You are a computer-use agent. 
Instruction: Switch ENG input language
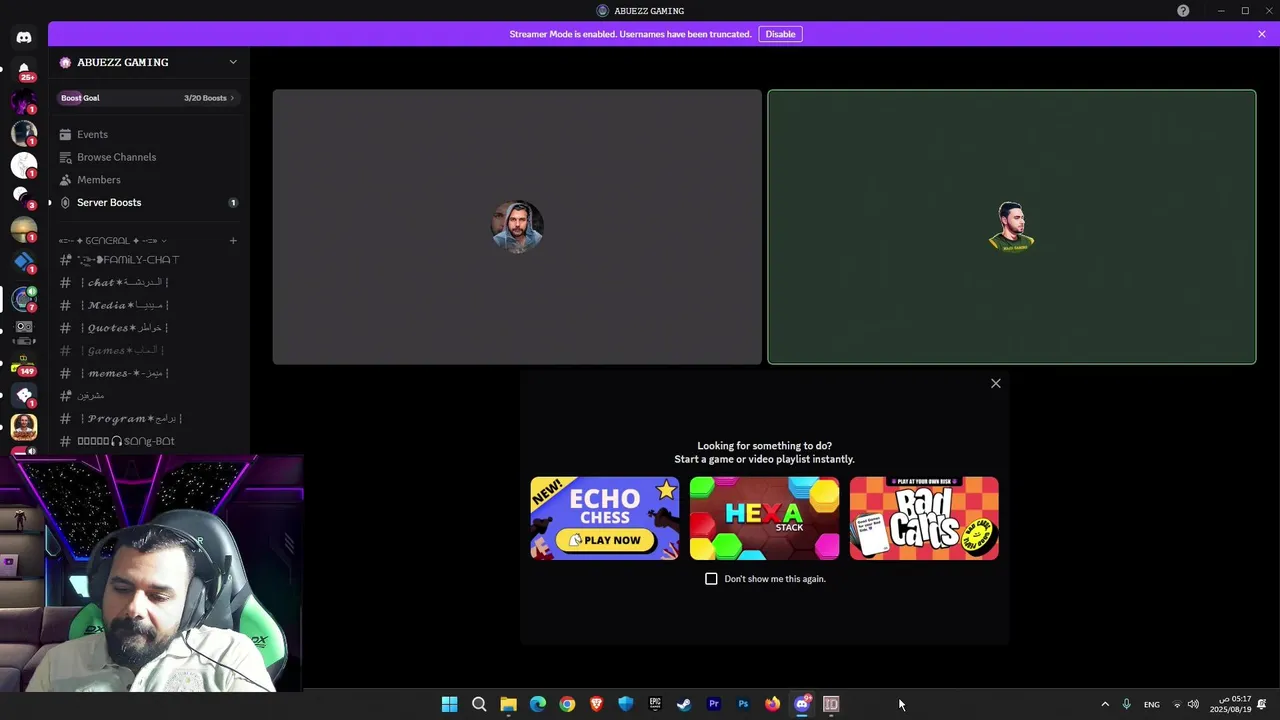click(1152, 704)
